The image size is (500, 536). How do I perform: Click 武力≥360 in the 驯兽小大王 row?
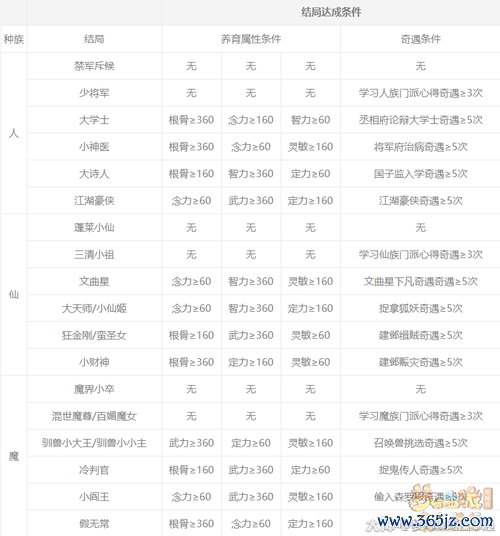(191, 443)
